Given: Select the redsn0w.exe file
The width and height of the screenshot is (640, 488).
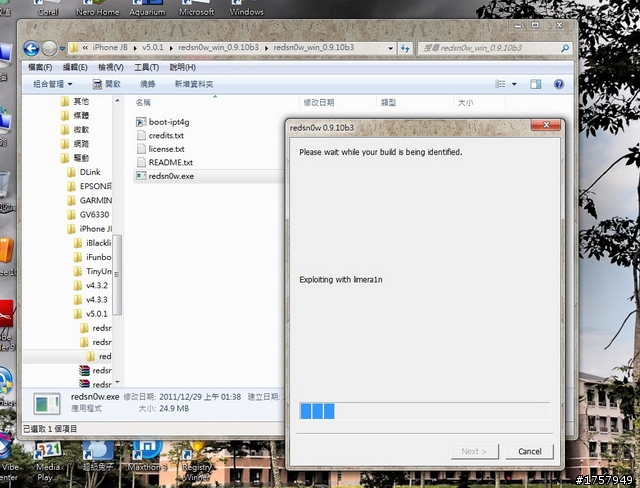Looking at the screenshot, I should click(x=165, y=176).
